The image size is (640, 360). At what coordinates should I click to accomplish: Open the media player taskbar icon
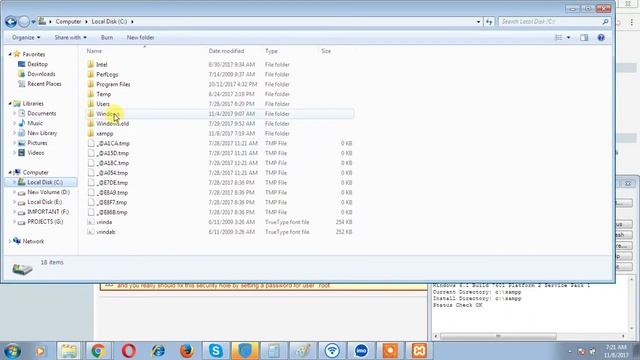40,351
